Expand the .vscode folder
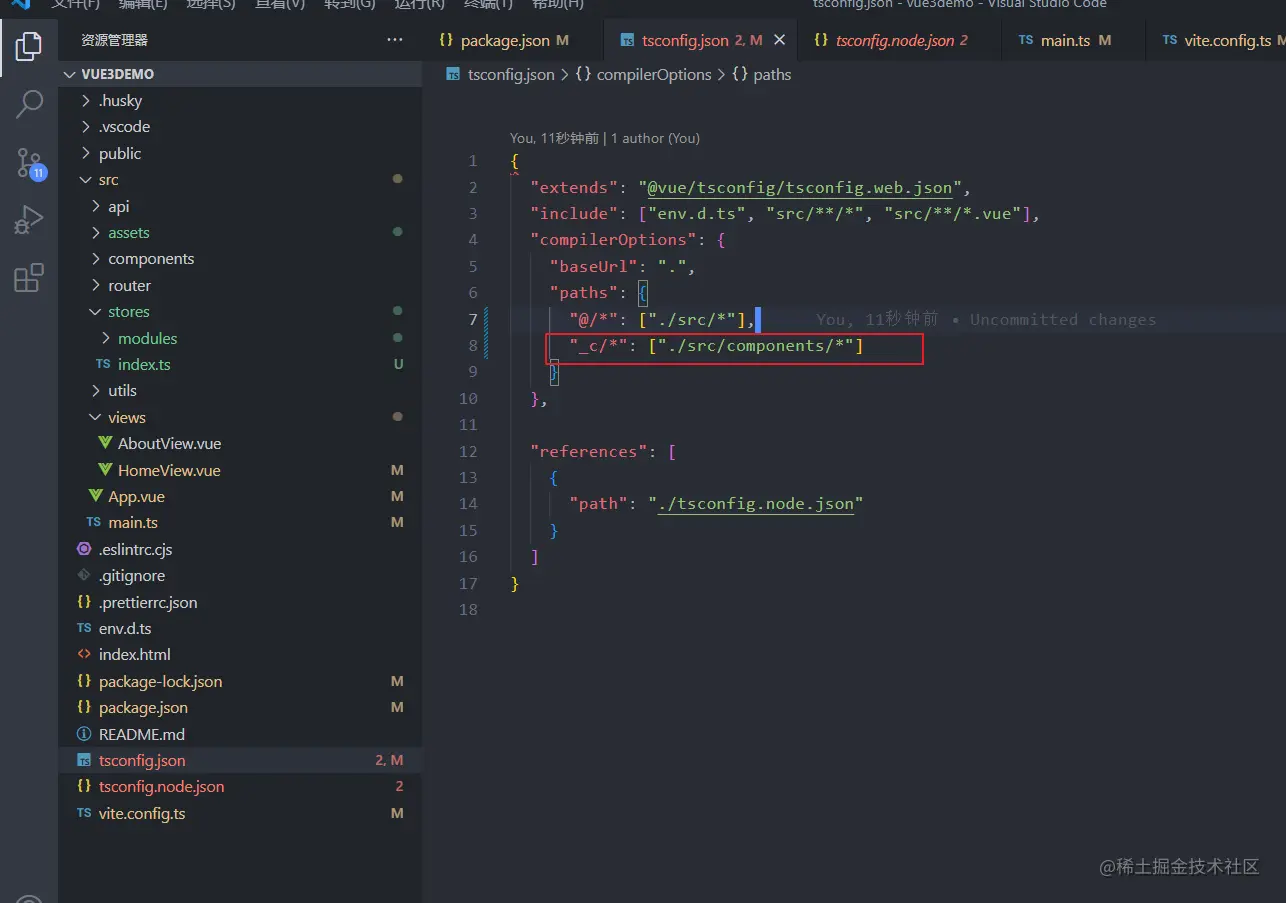The image size is (1286, 903). pyautogui.click(x=240, y=127)
